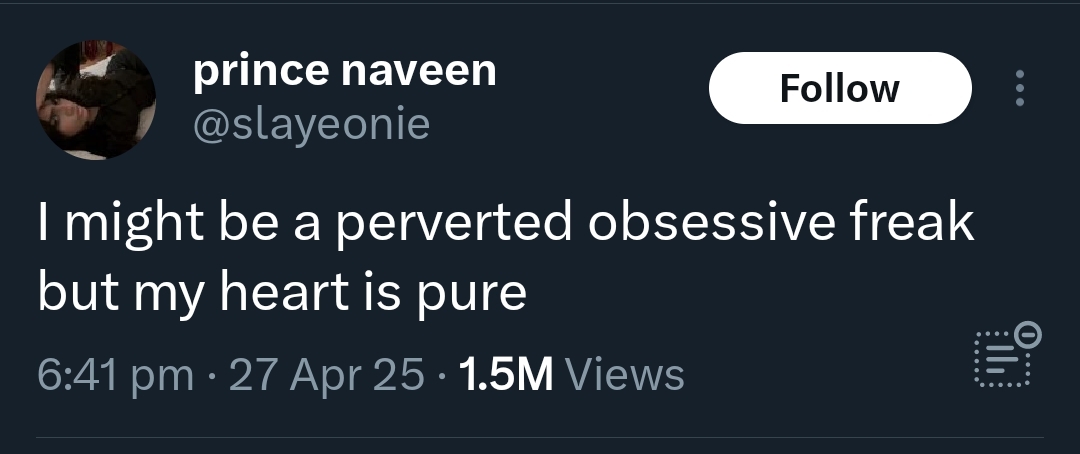Follow the @slayeonie account
This screenshot has width=1080, height=454.
839,89
